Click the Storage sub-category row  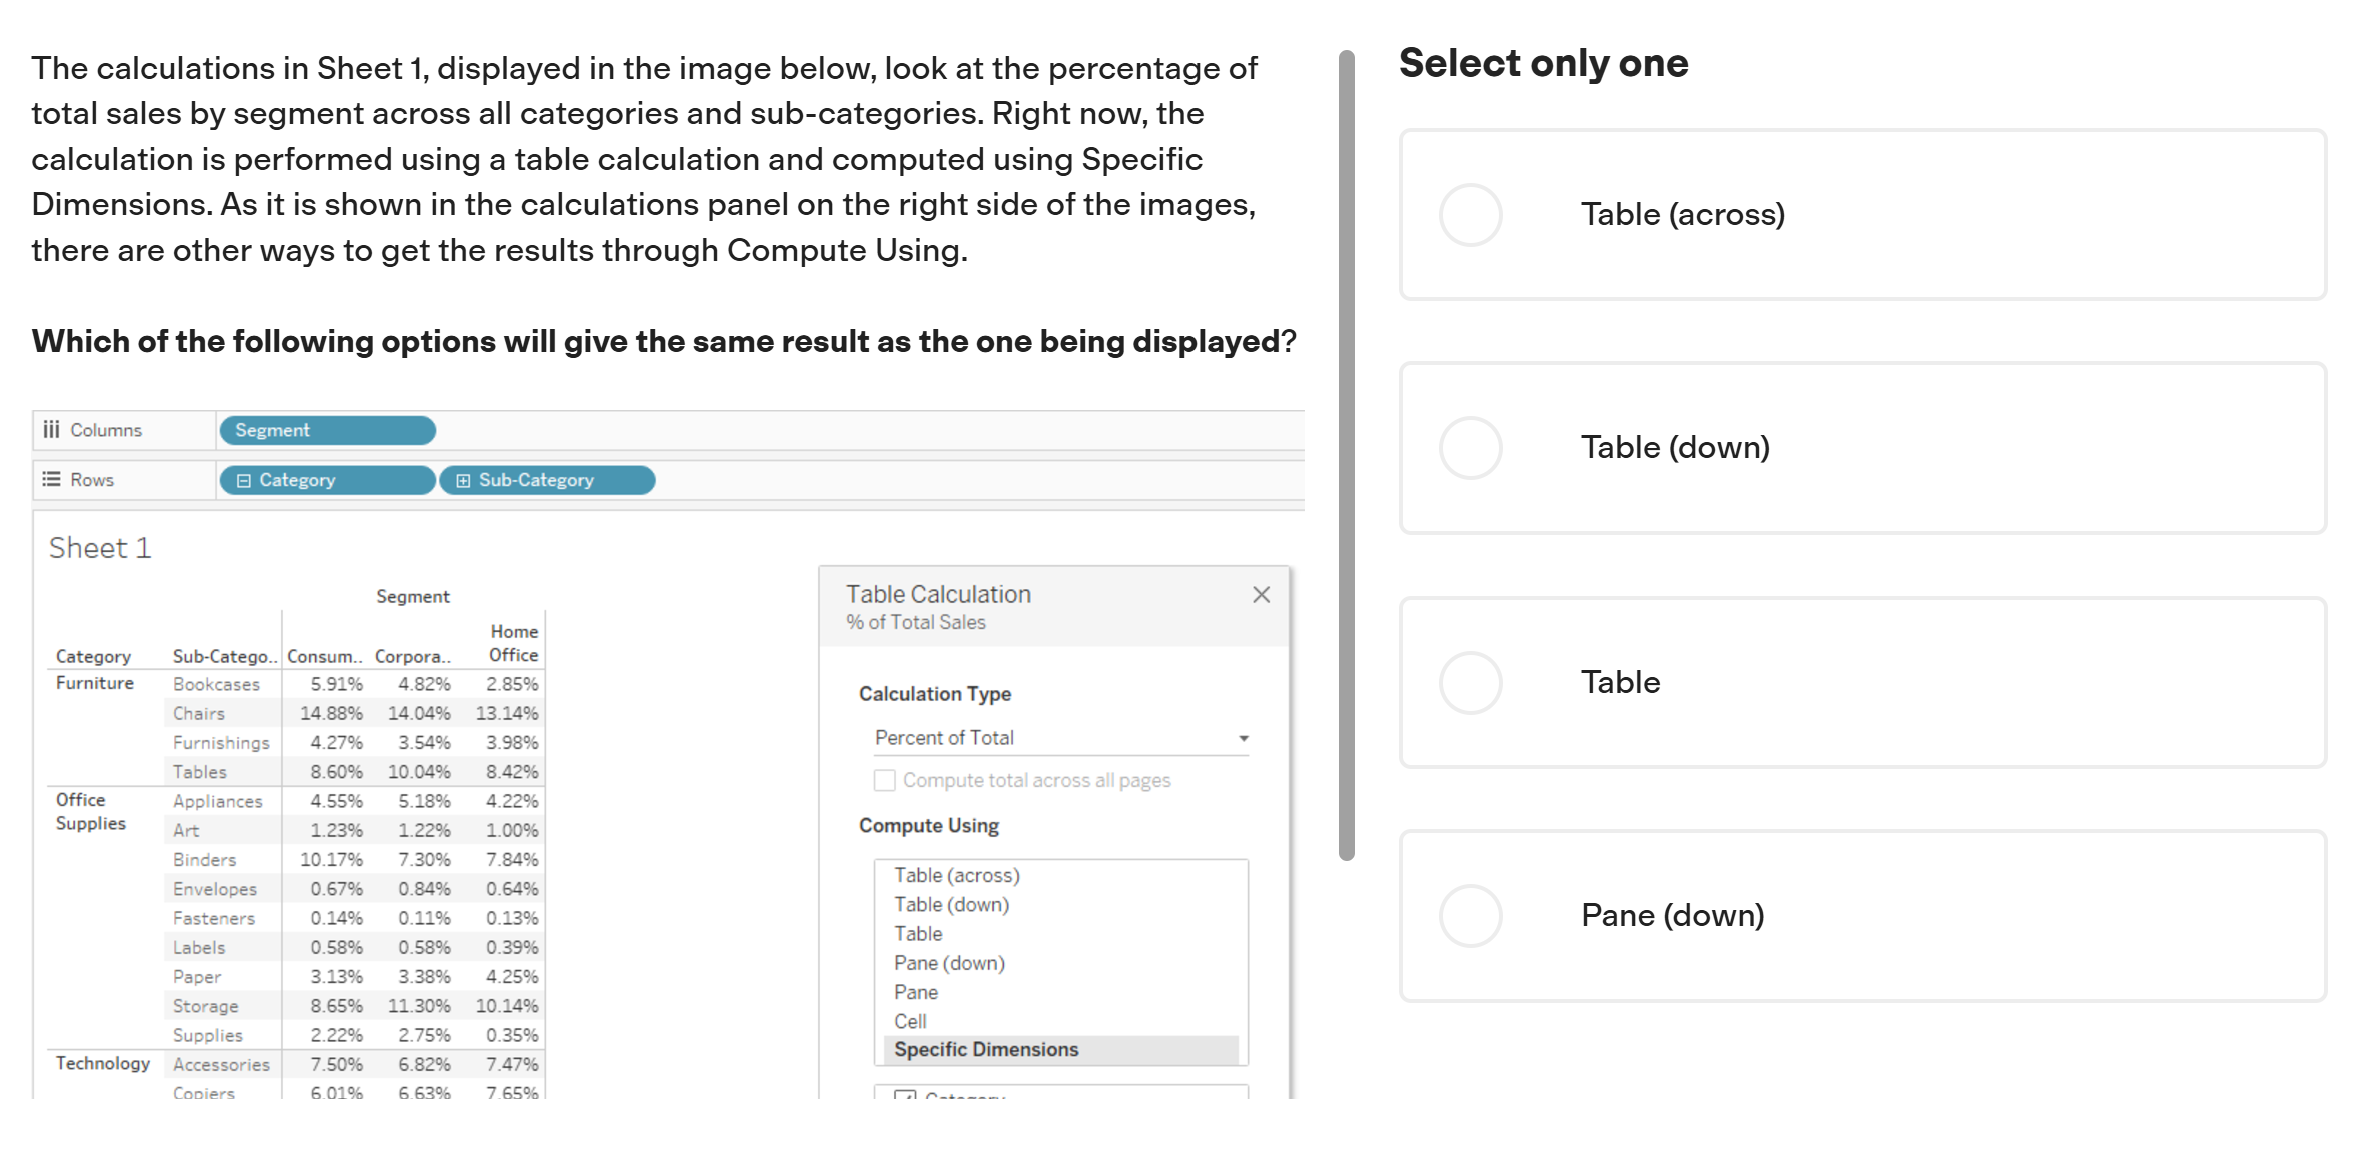(x=205, y=1006)
